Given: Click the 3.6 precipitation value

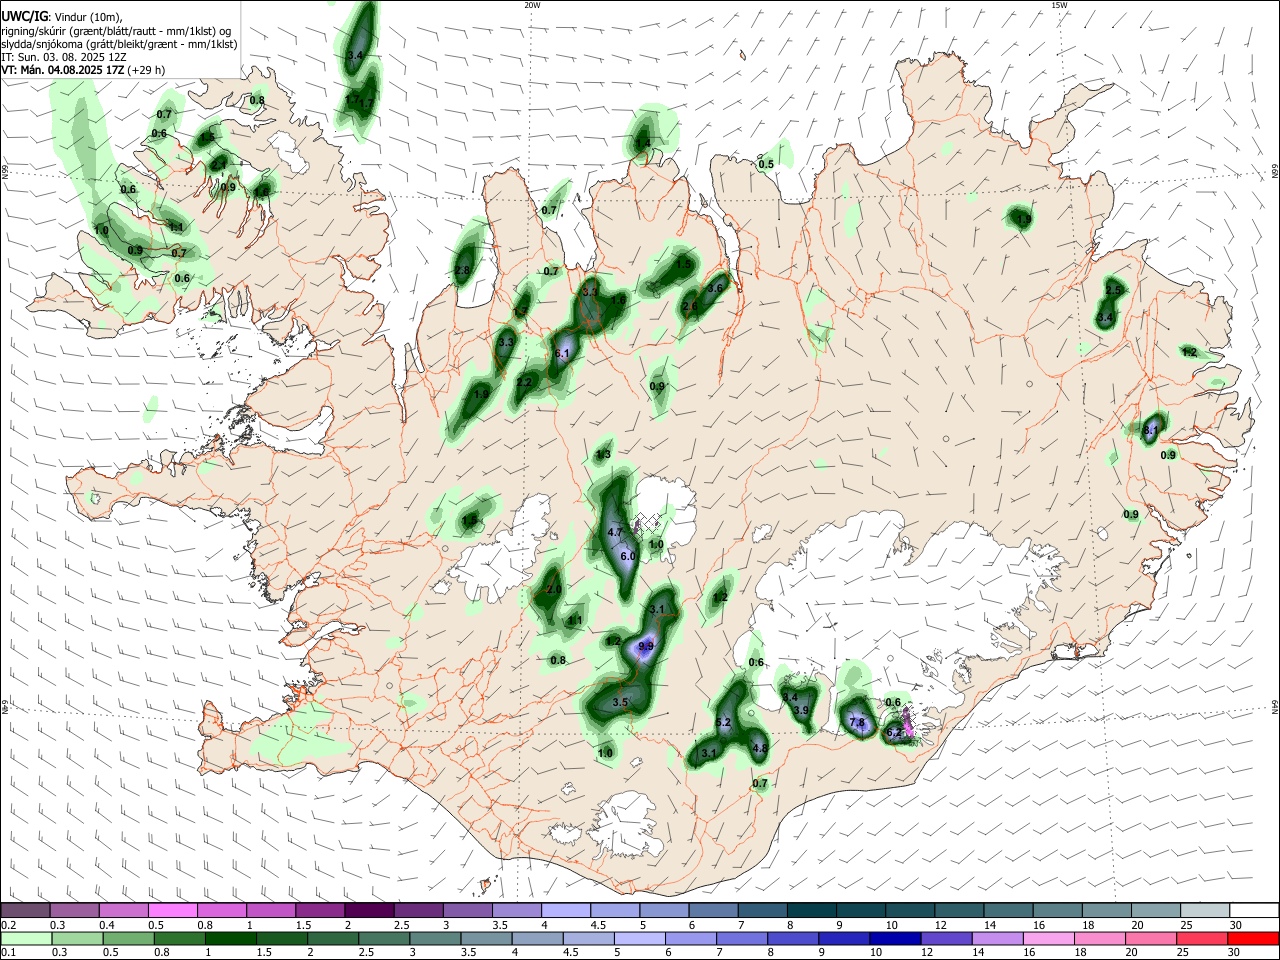Looking at the screenshot, I should tap(715, 288).
